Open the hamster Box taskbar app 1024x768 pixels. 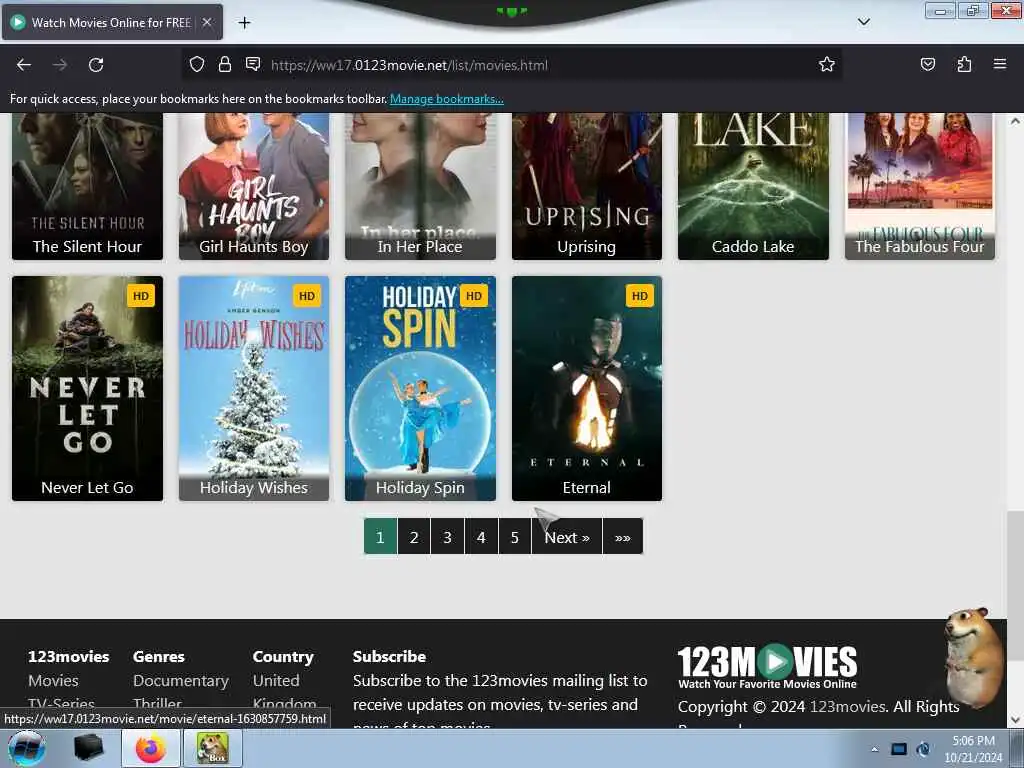[x=213, y=748]
